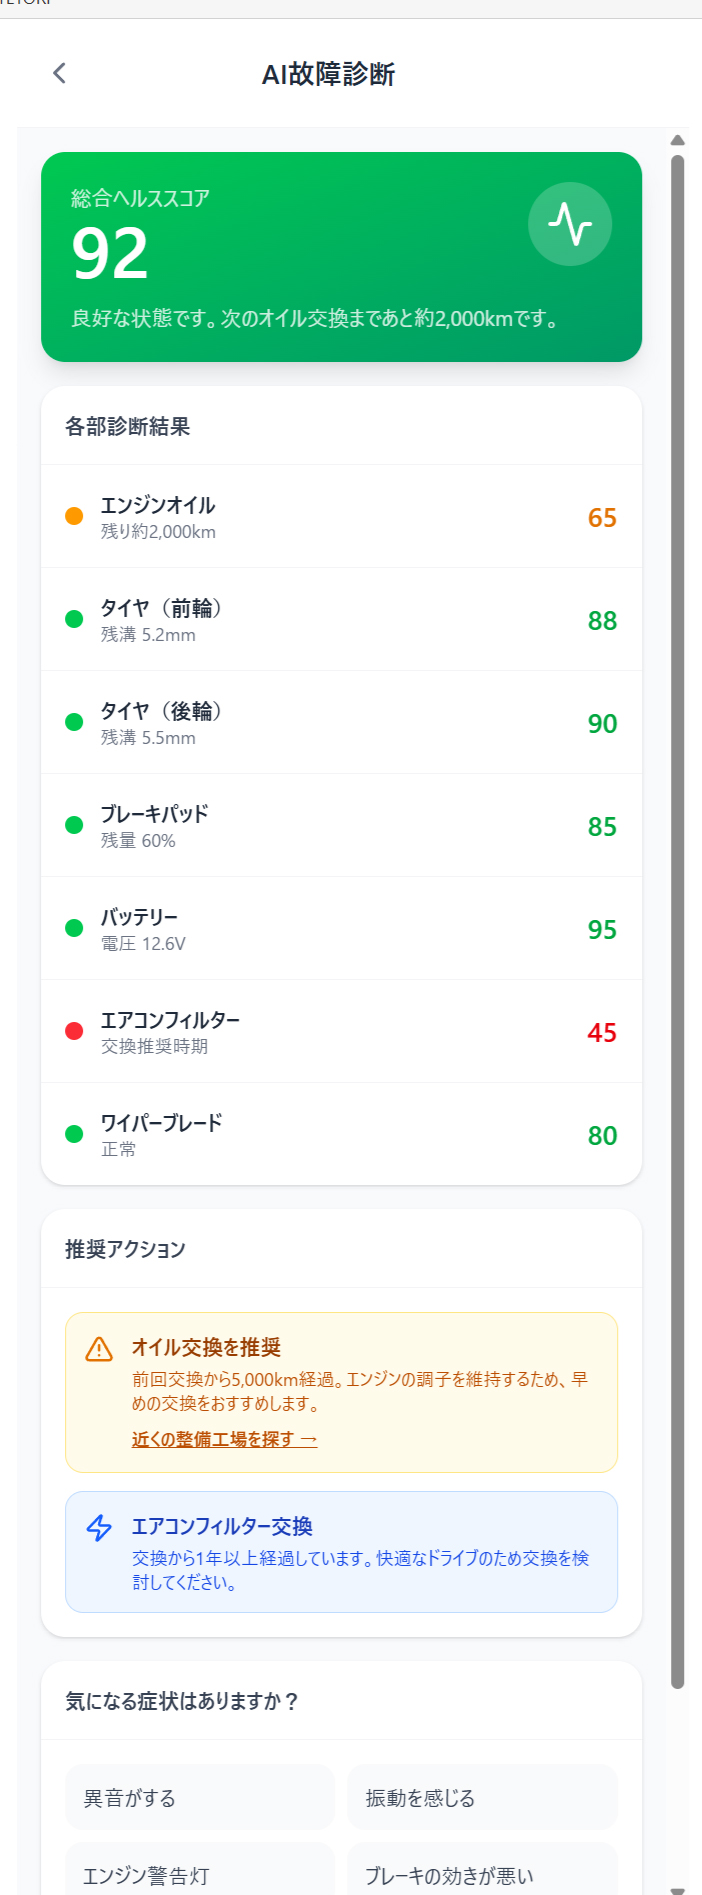This screenshot has height=1895, width=702.
Task: Click the warning triangle icon for oil change
Action: [x=99, y=1349]
